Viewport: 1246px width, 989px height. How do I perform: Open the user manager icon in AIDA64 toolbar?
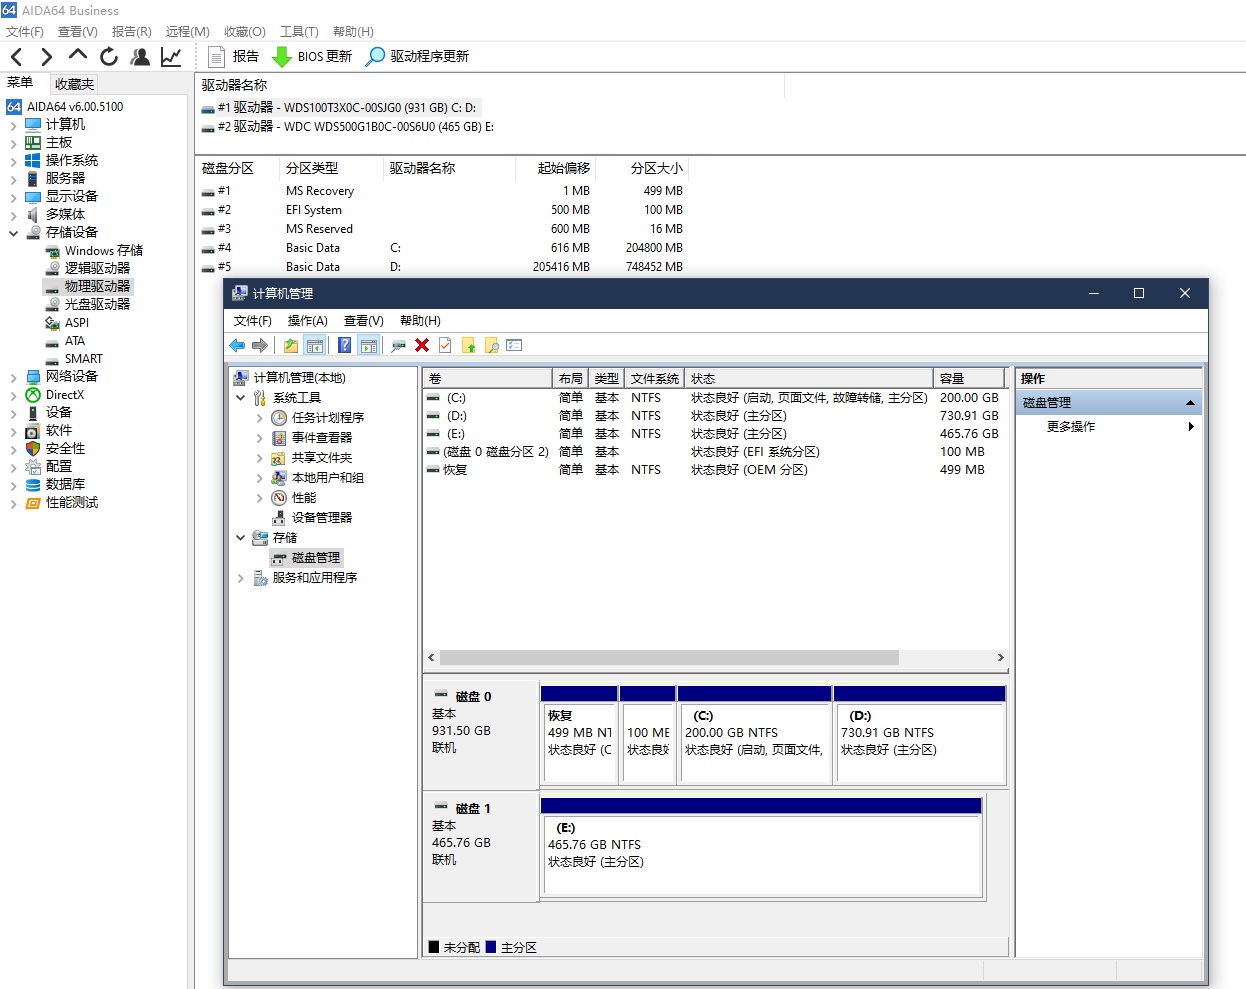coord(140,57)
